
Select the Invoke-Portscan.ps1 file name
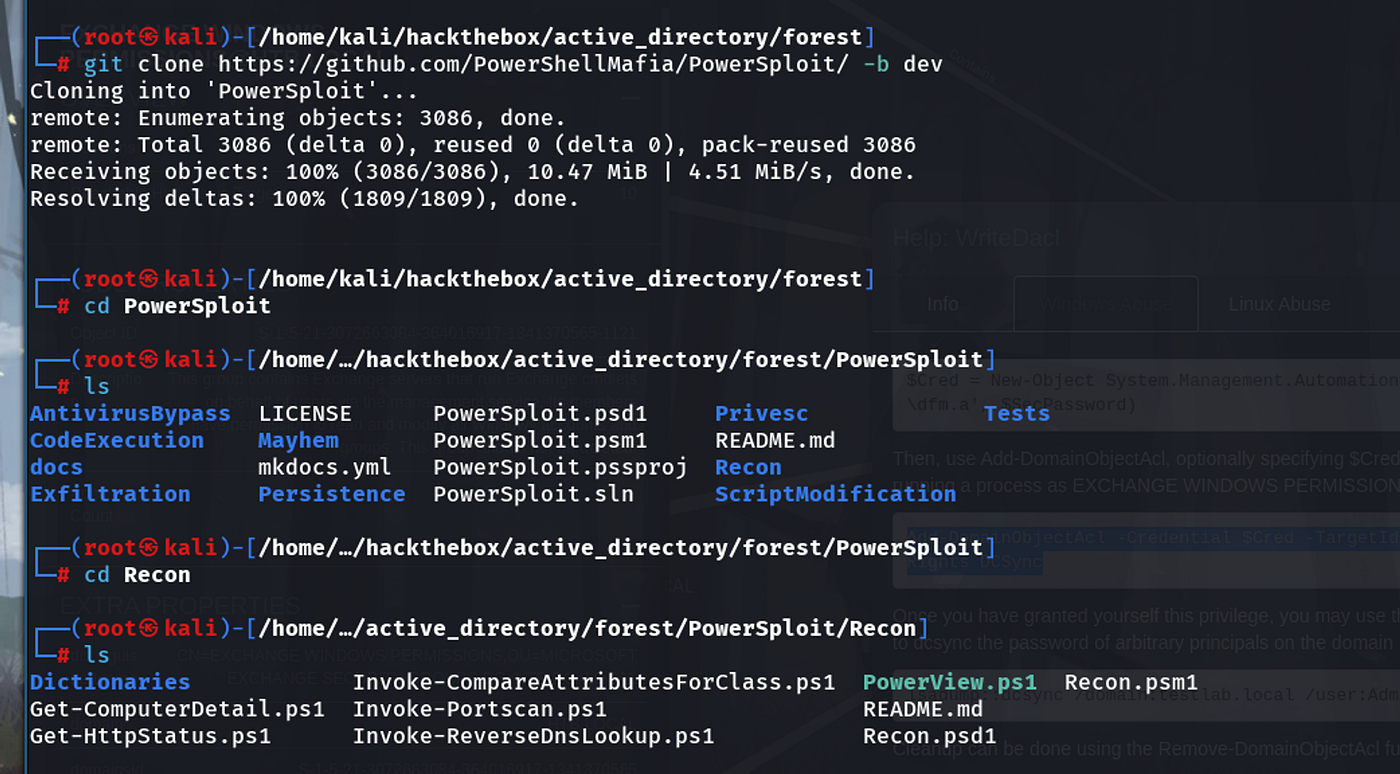coord(480,709)
